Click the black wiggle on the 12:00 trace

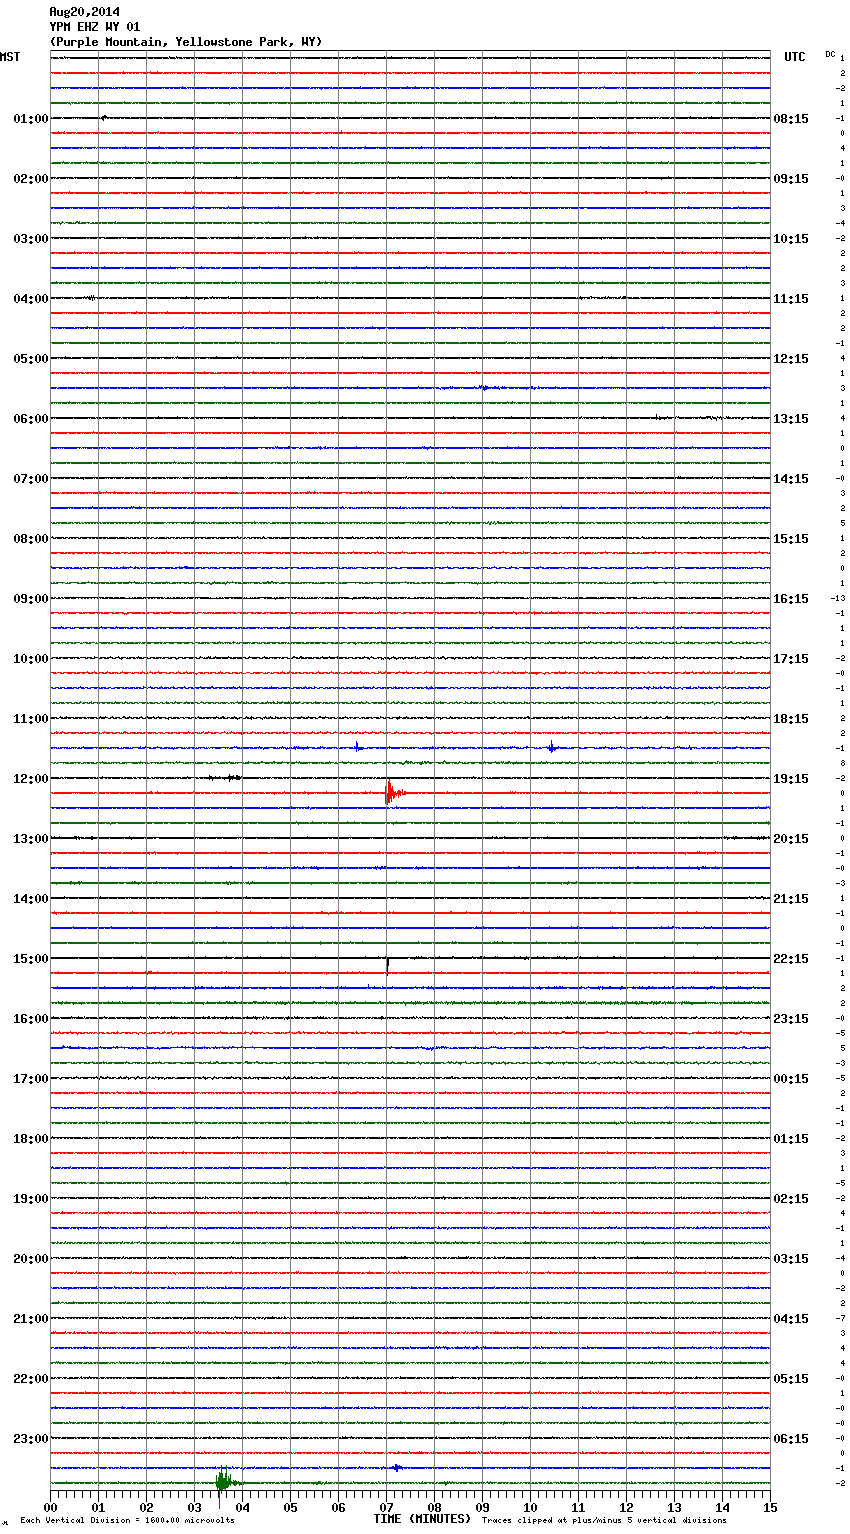tap(226, 777)
